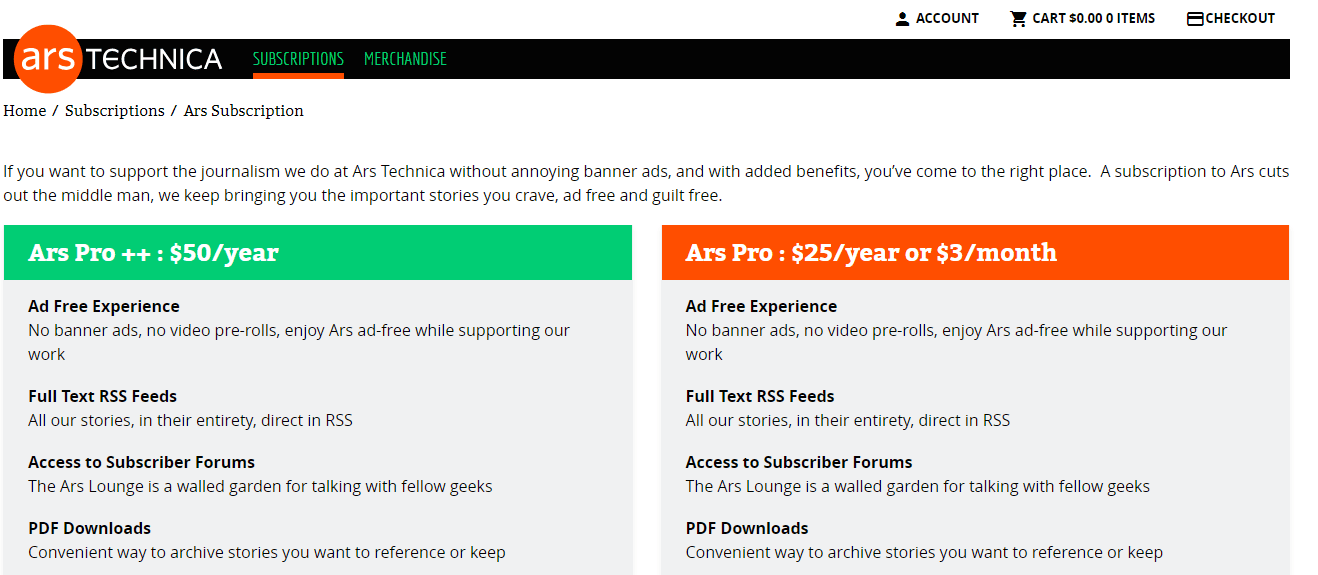Click the Ars Subscription breadcrumb item

click(244, 111)
